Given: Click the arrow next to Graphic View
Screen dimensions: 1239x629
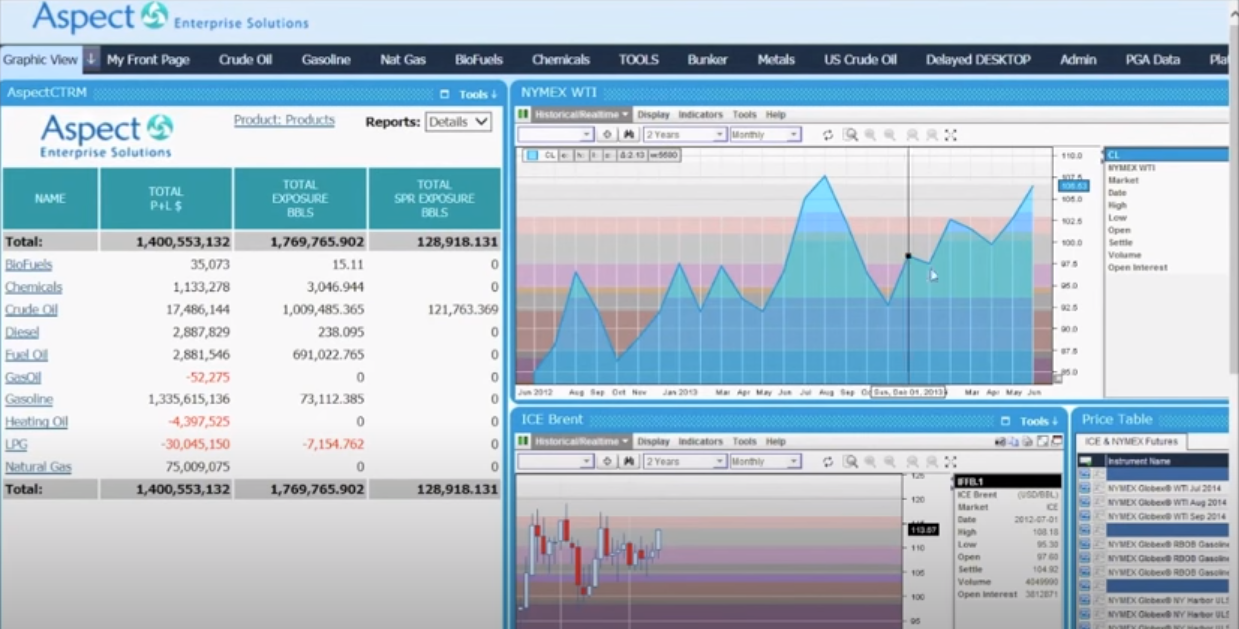Looking at the screenshot, I should [91, 59].
